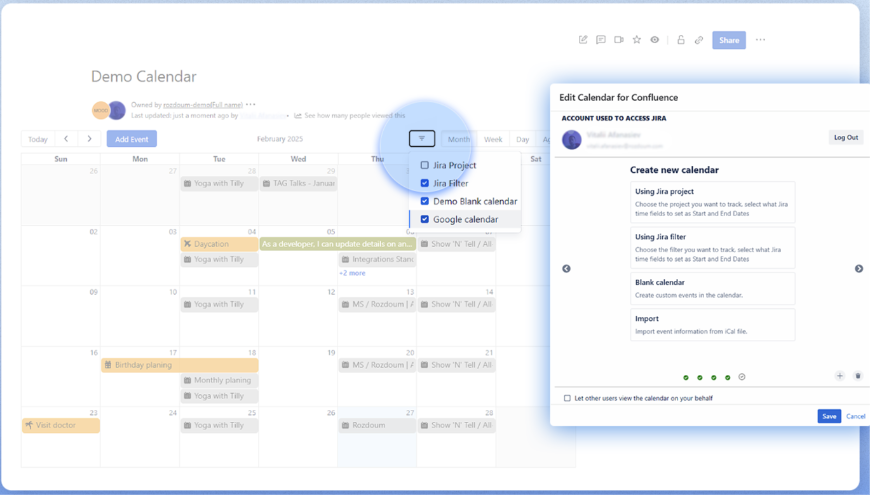Check the Jira Project checkbox
870x495 pixels.
tap(424, 165)
